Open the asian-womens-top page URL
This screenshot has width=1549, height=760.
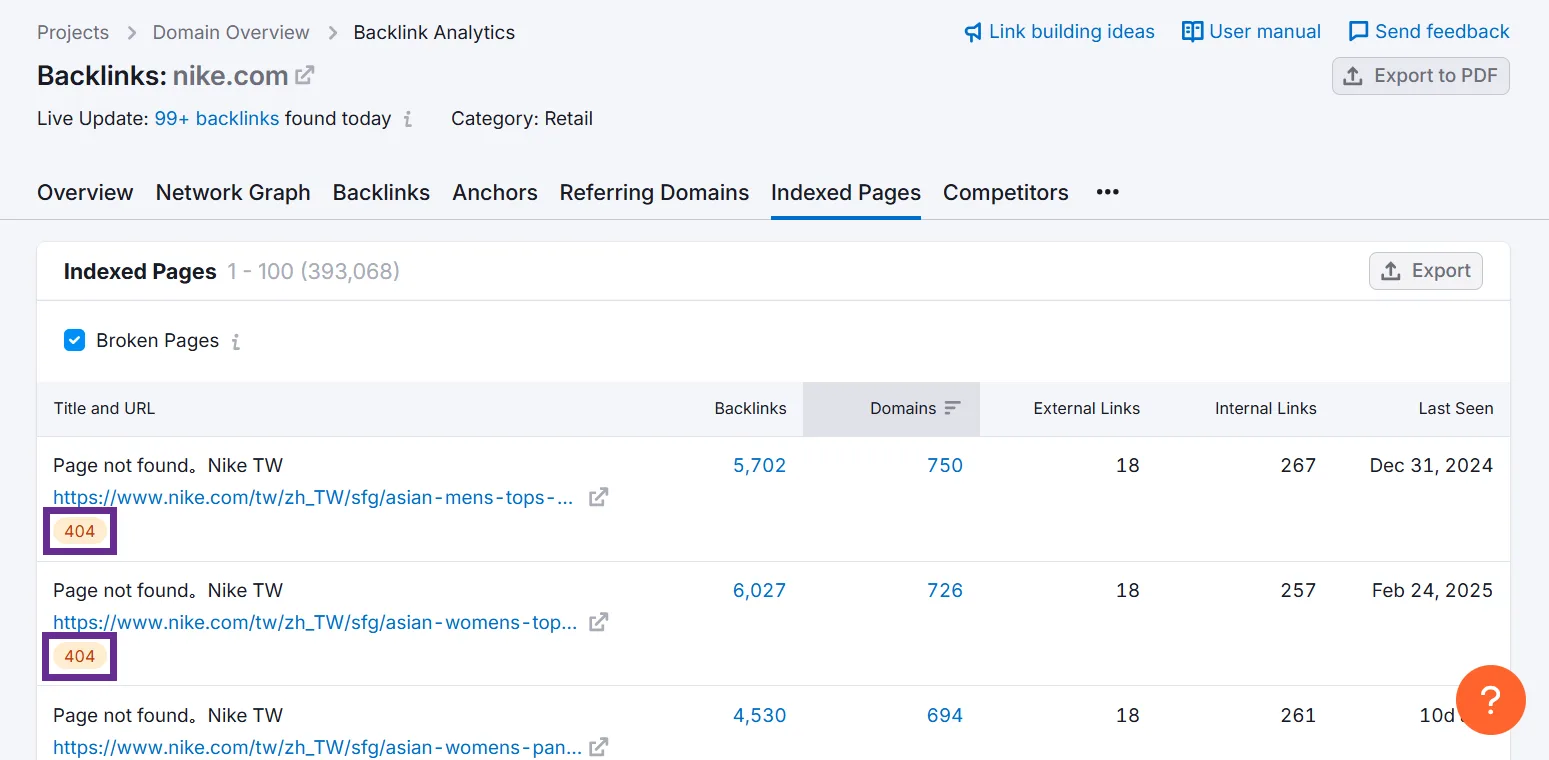point(315,622)
